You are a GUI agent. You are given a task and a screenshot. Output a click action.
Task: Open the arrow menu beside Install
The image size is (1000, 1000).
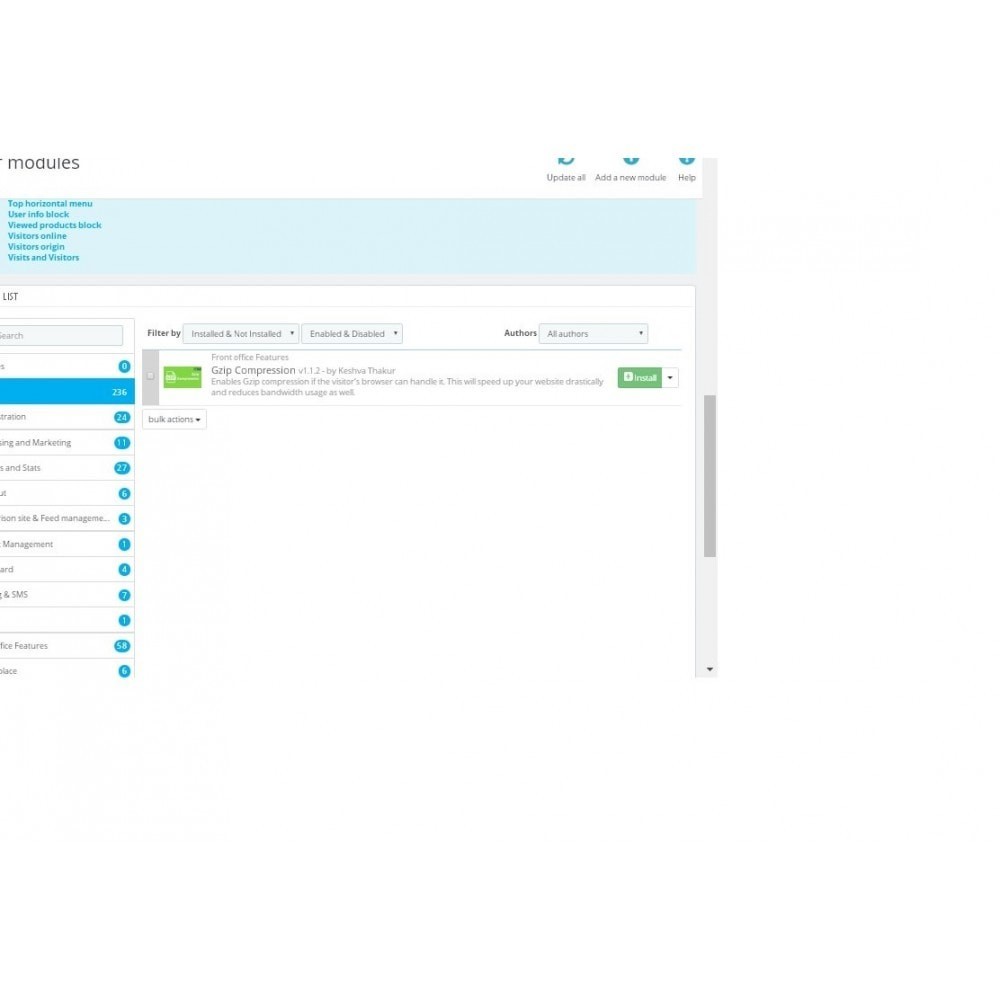click(x=670, y=378)
